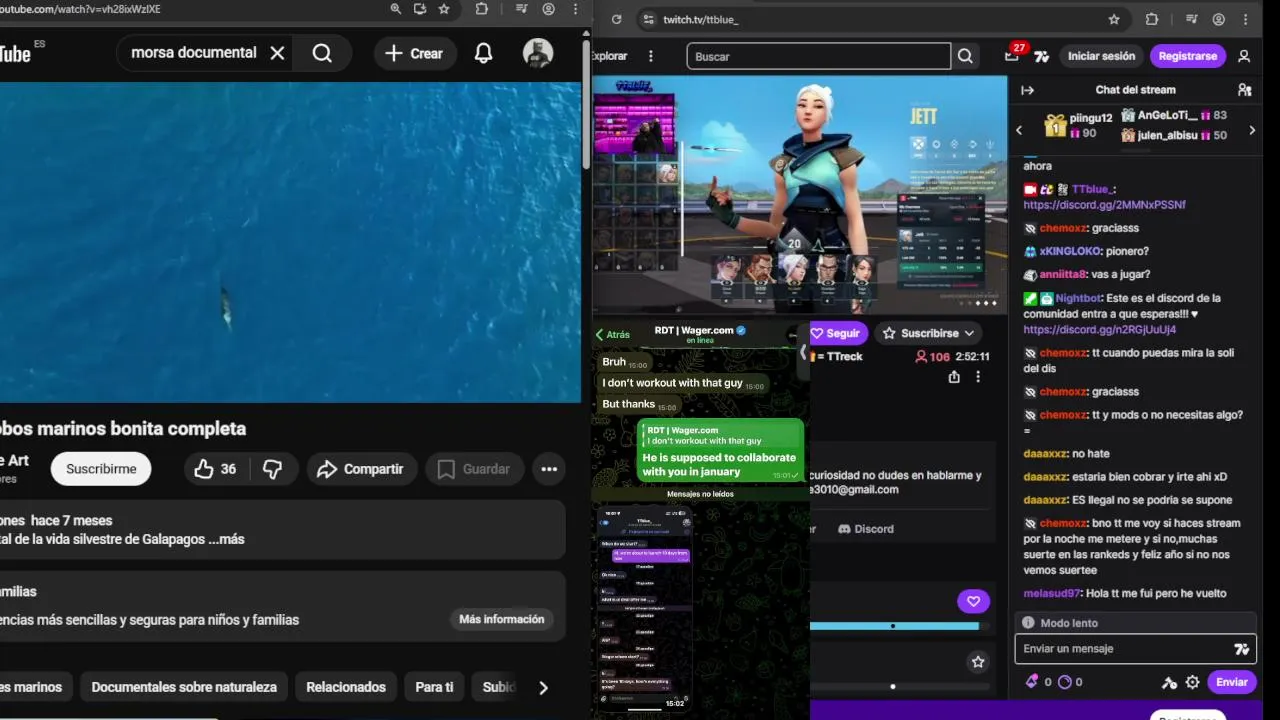The height and width of the screenshot is (720, 1280).
Task: Open chat community users icon
Action: tap(1244, 90)
